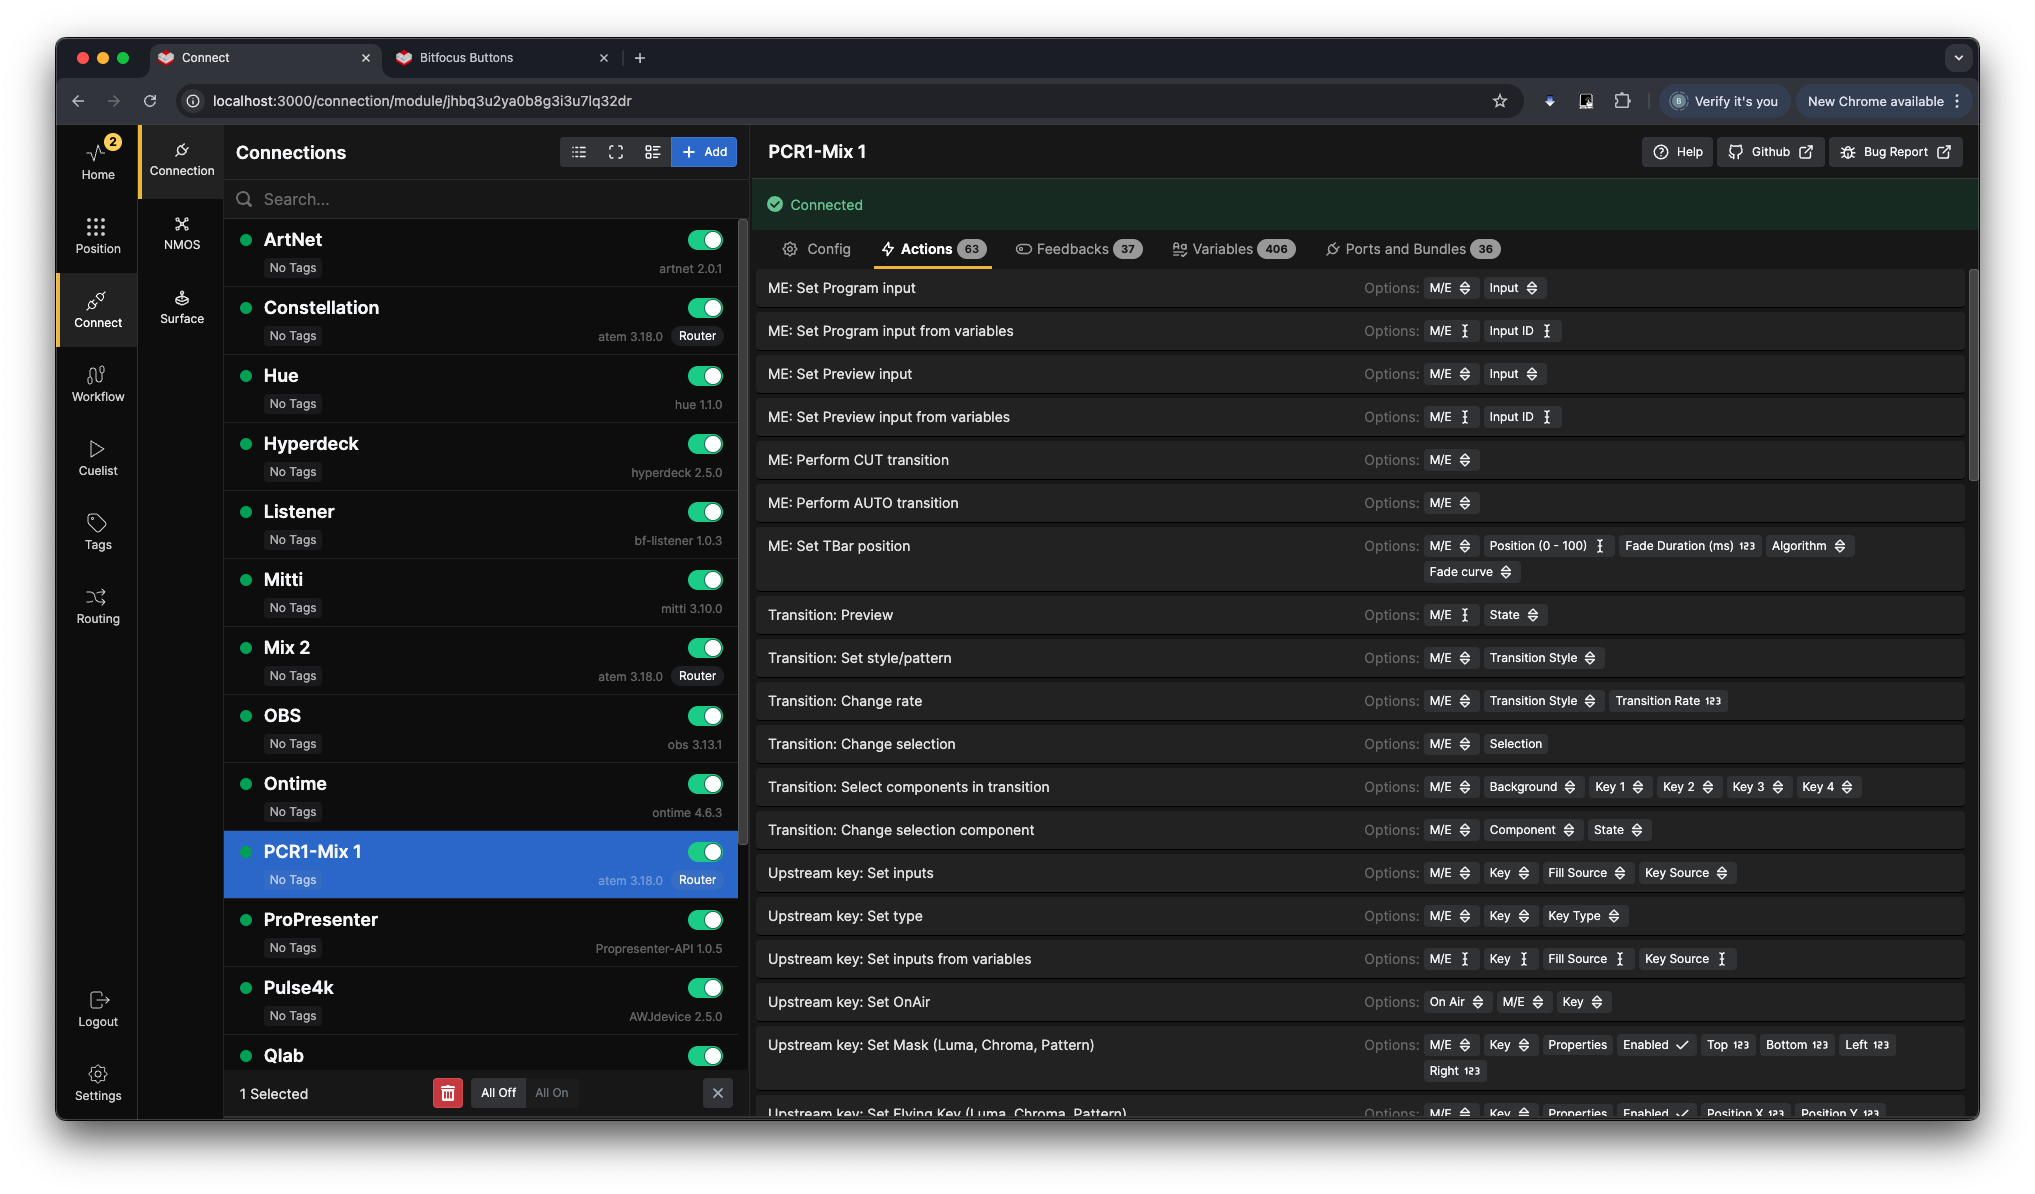Open the Chrome tab search chevron
Image resolution: width=2035 pixels, height=1194 pixels.
[1958, 58]
